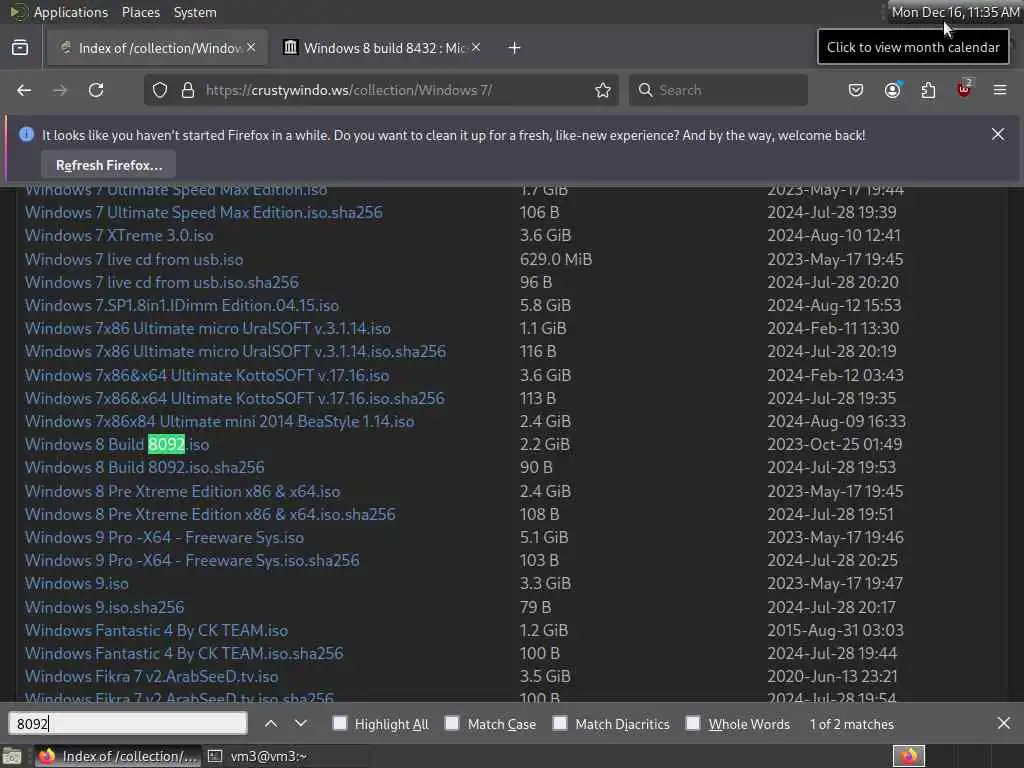The width and height of the screenshot is (1024, 768).
Task: Enable the Match Case checkbox
Action: (x=452, y=723)
